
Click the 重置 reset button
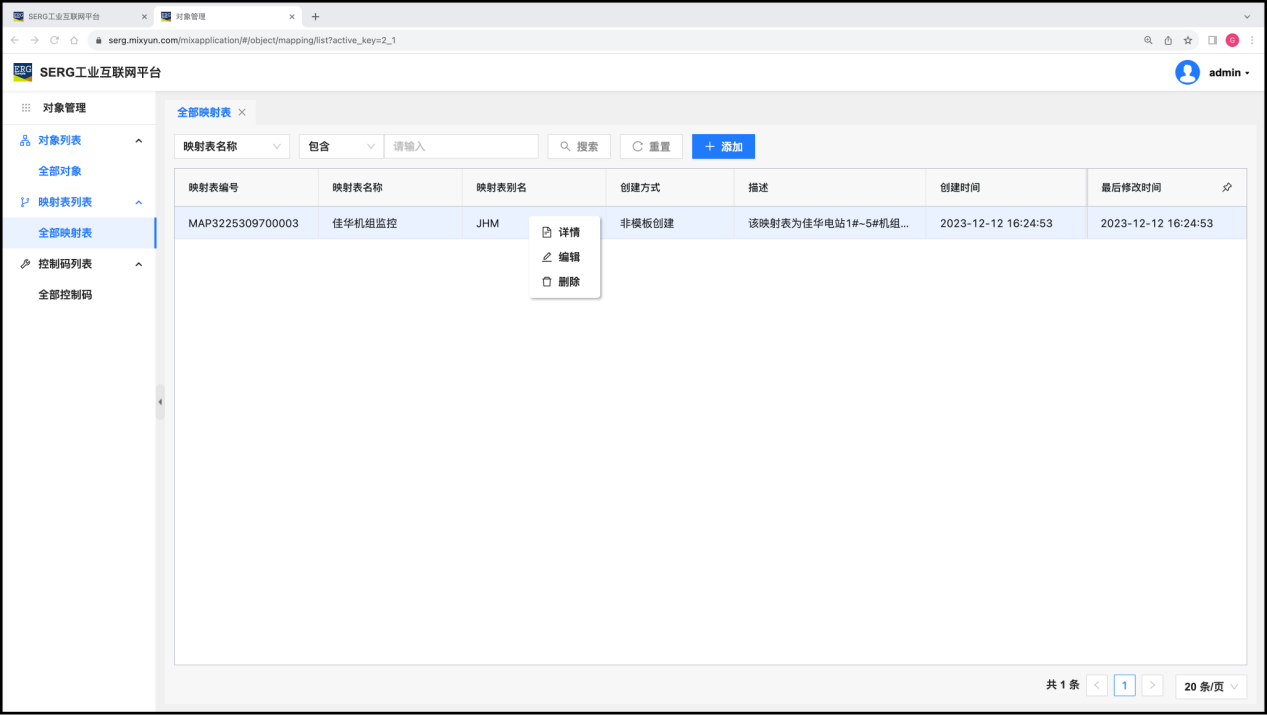coord(651,146)
